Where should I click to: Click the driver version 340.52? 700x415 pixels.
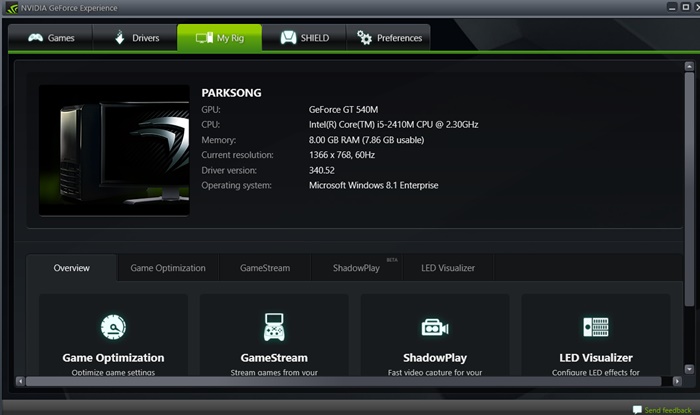point(321,170)
